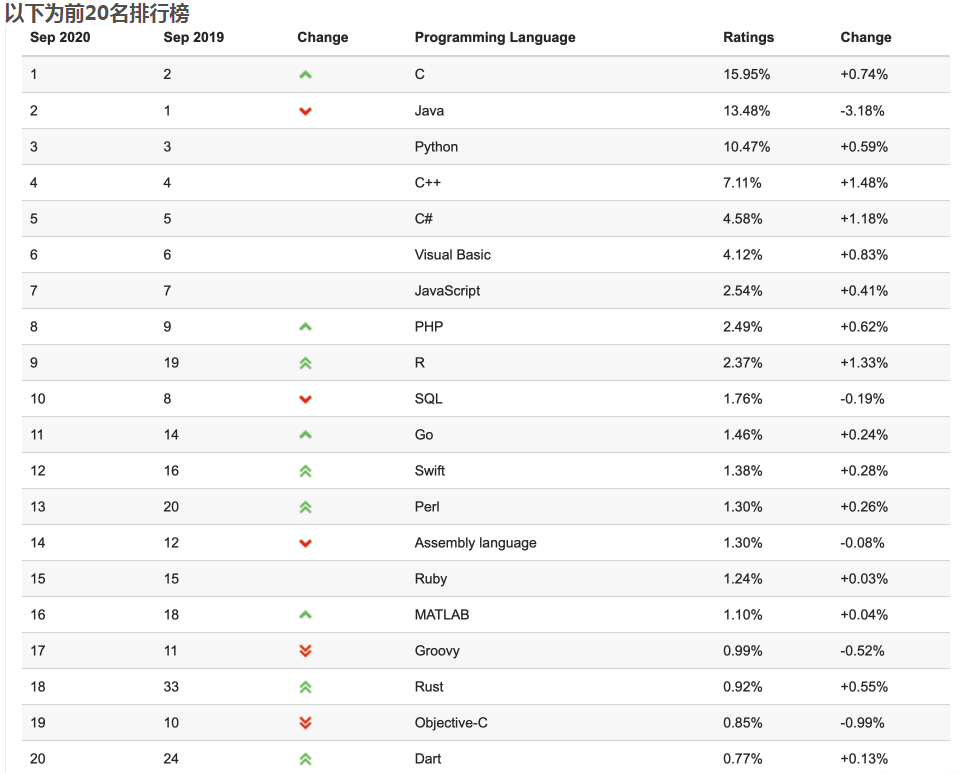Screen dimensions: 966x773
Task: Click the heading above the ranking table
Action: coord(97,13)
